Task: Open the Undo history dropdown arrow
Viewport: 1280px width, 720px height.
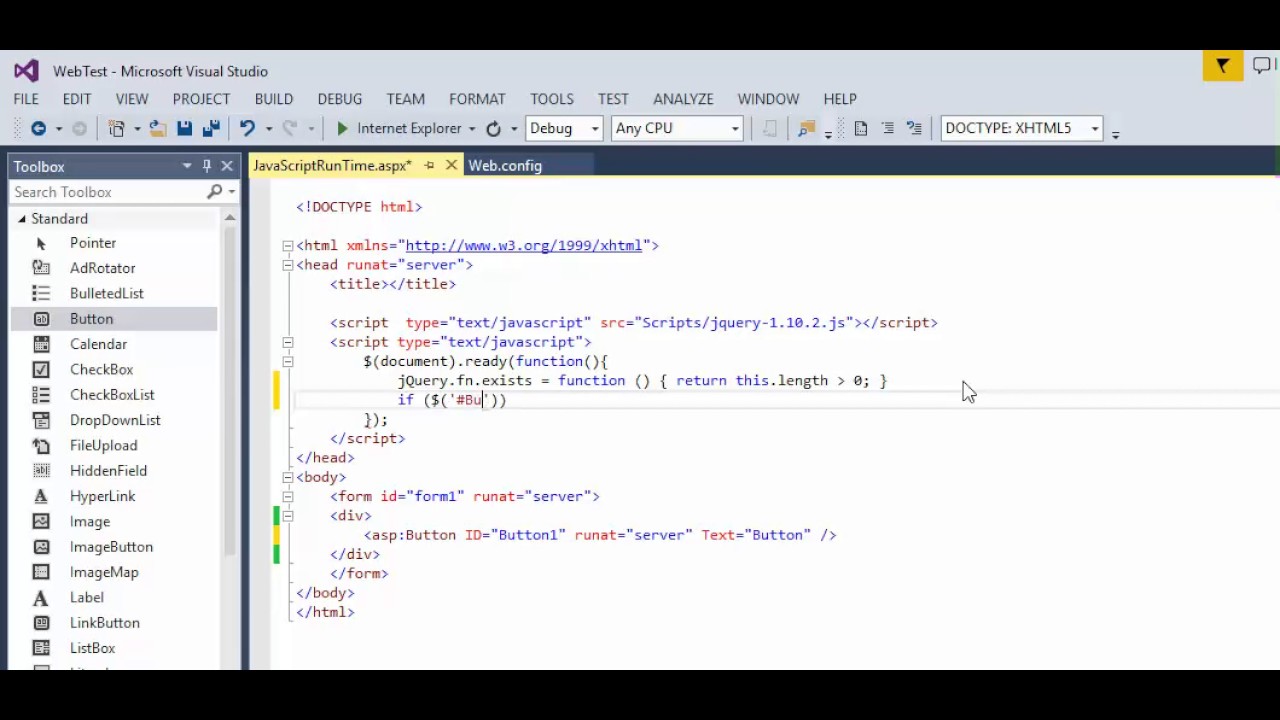Action: click(268, 128)
